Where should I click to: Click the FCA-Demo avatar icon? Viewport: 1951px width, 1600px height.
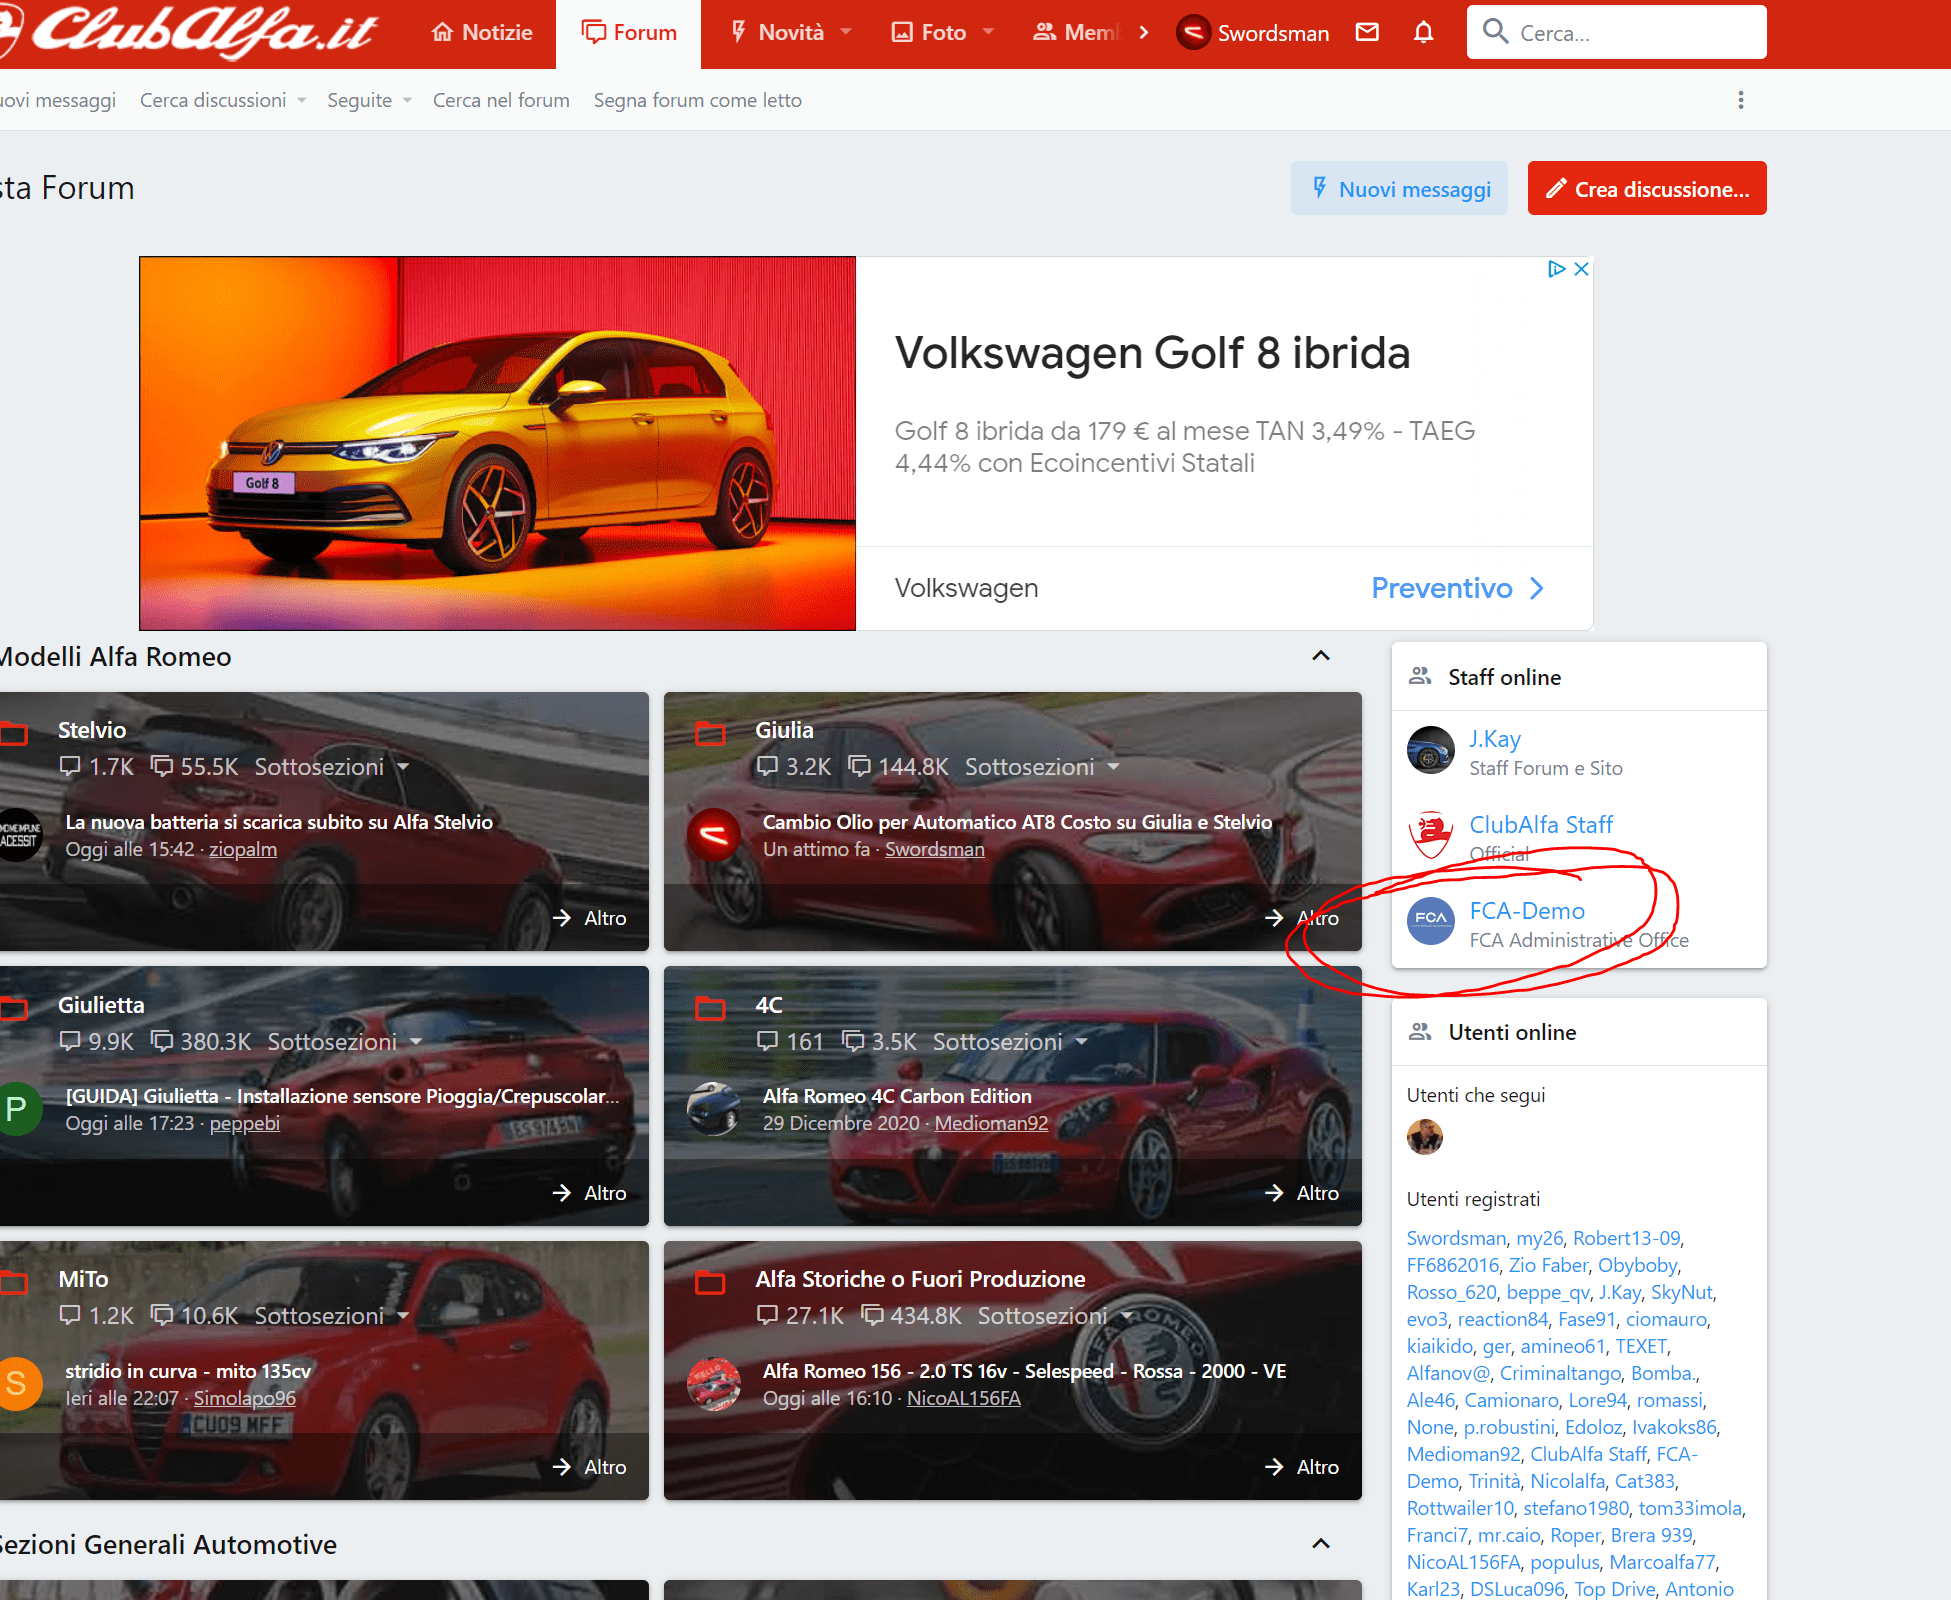click(1431, 921)
